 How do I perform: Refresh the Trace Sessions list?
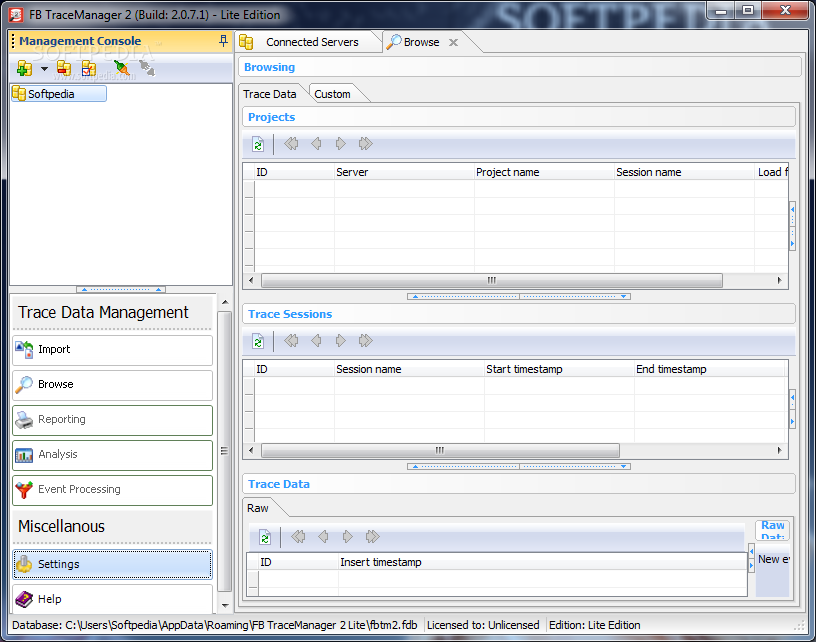(x=258, y=341)
